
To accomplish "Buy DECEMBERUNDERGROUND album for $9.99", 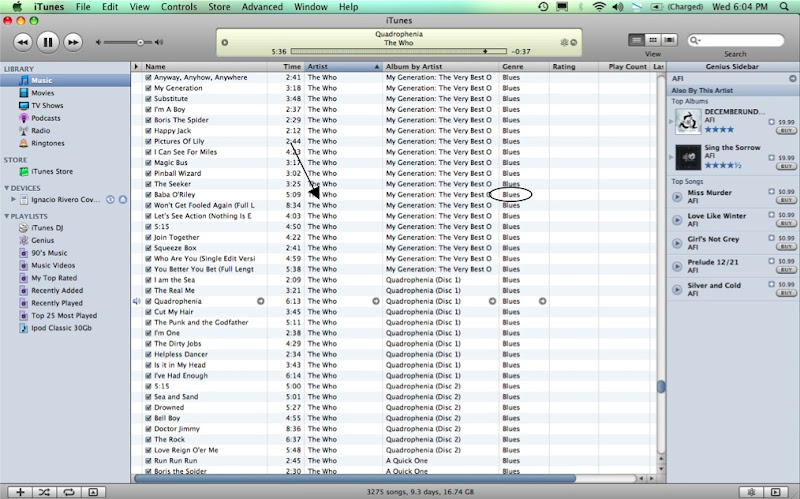I will click(786, 131).
